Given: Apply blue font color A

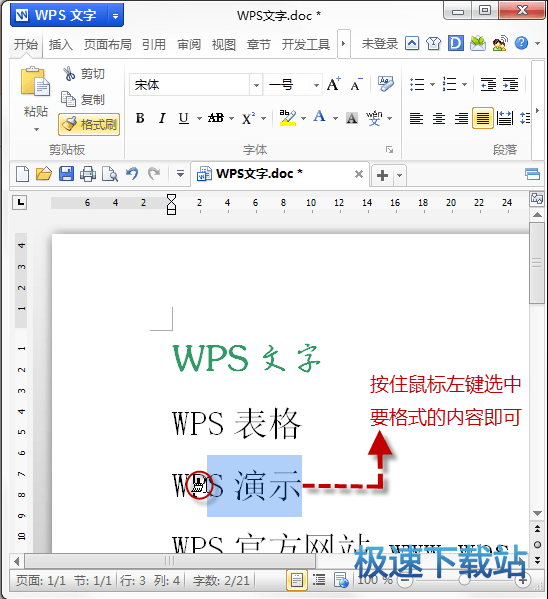Looking at the screenshot, I should 319,117.
